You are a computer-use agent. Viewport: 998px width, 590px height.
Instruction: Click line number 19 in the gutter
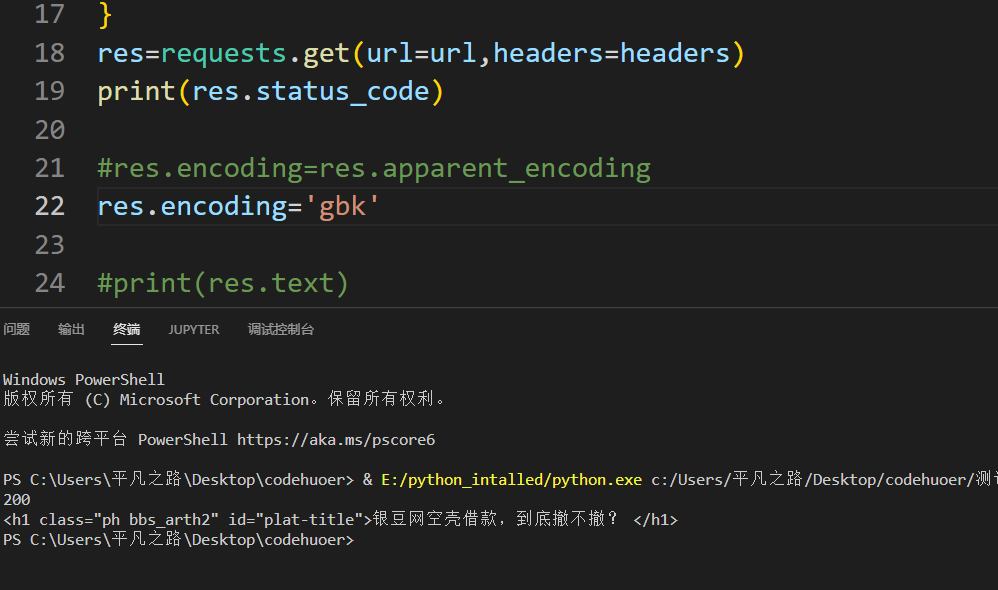point(49,91)
